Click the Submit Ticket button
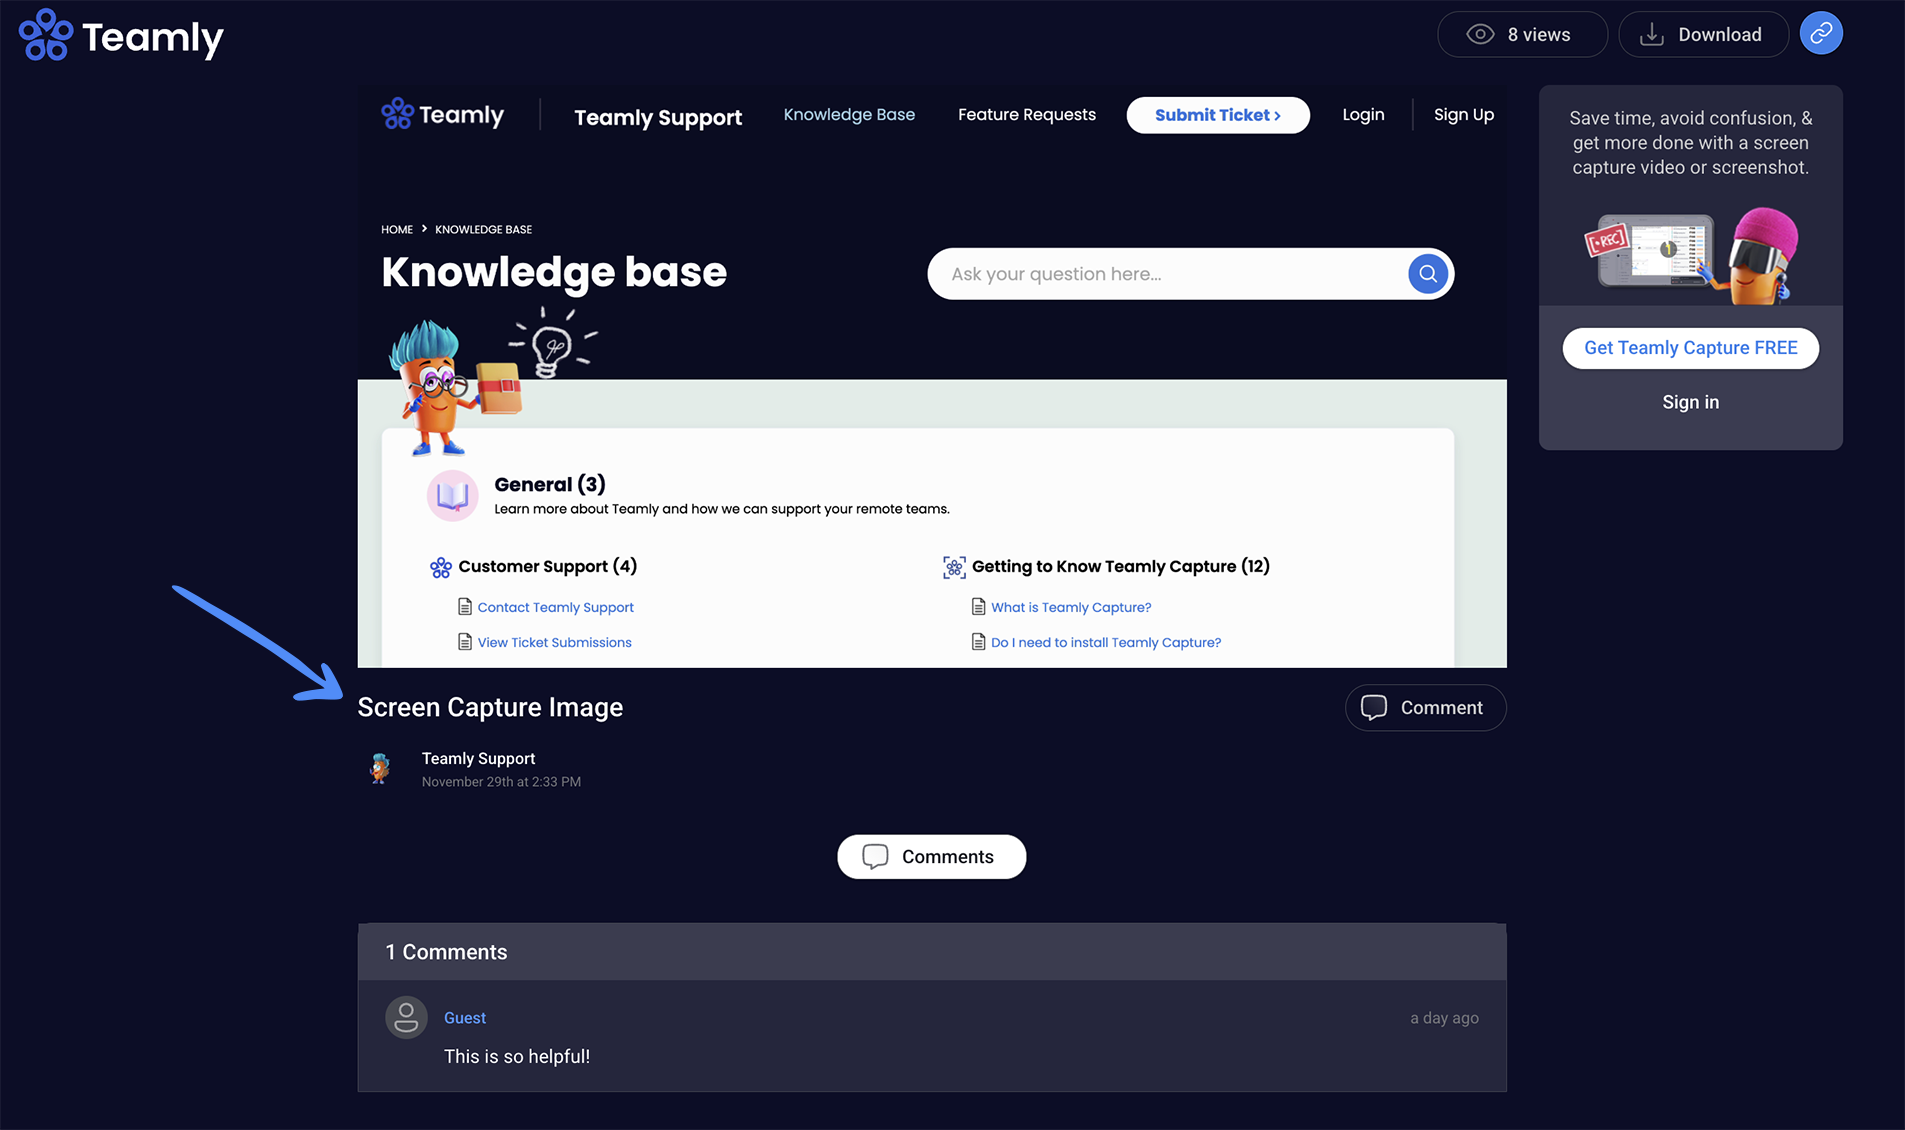This screenshot has height=1130, width=1905. click(1218, 115)
